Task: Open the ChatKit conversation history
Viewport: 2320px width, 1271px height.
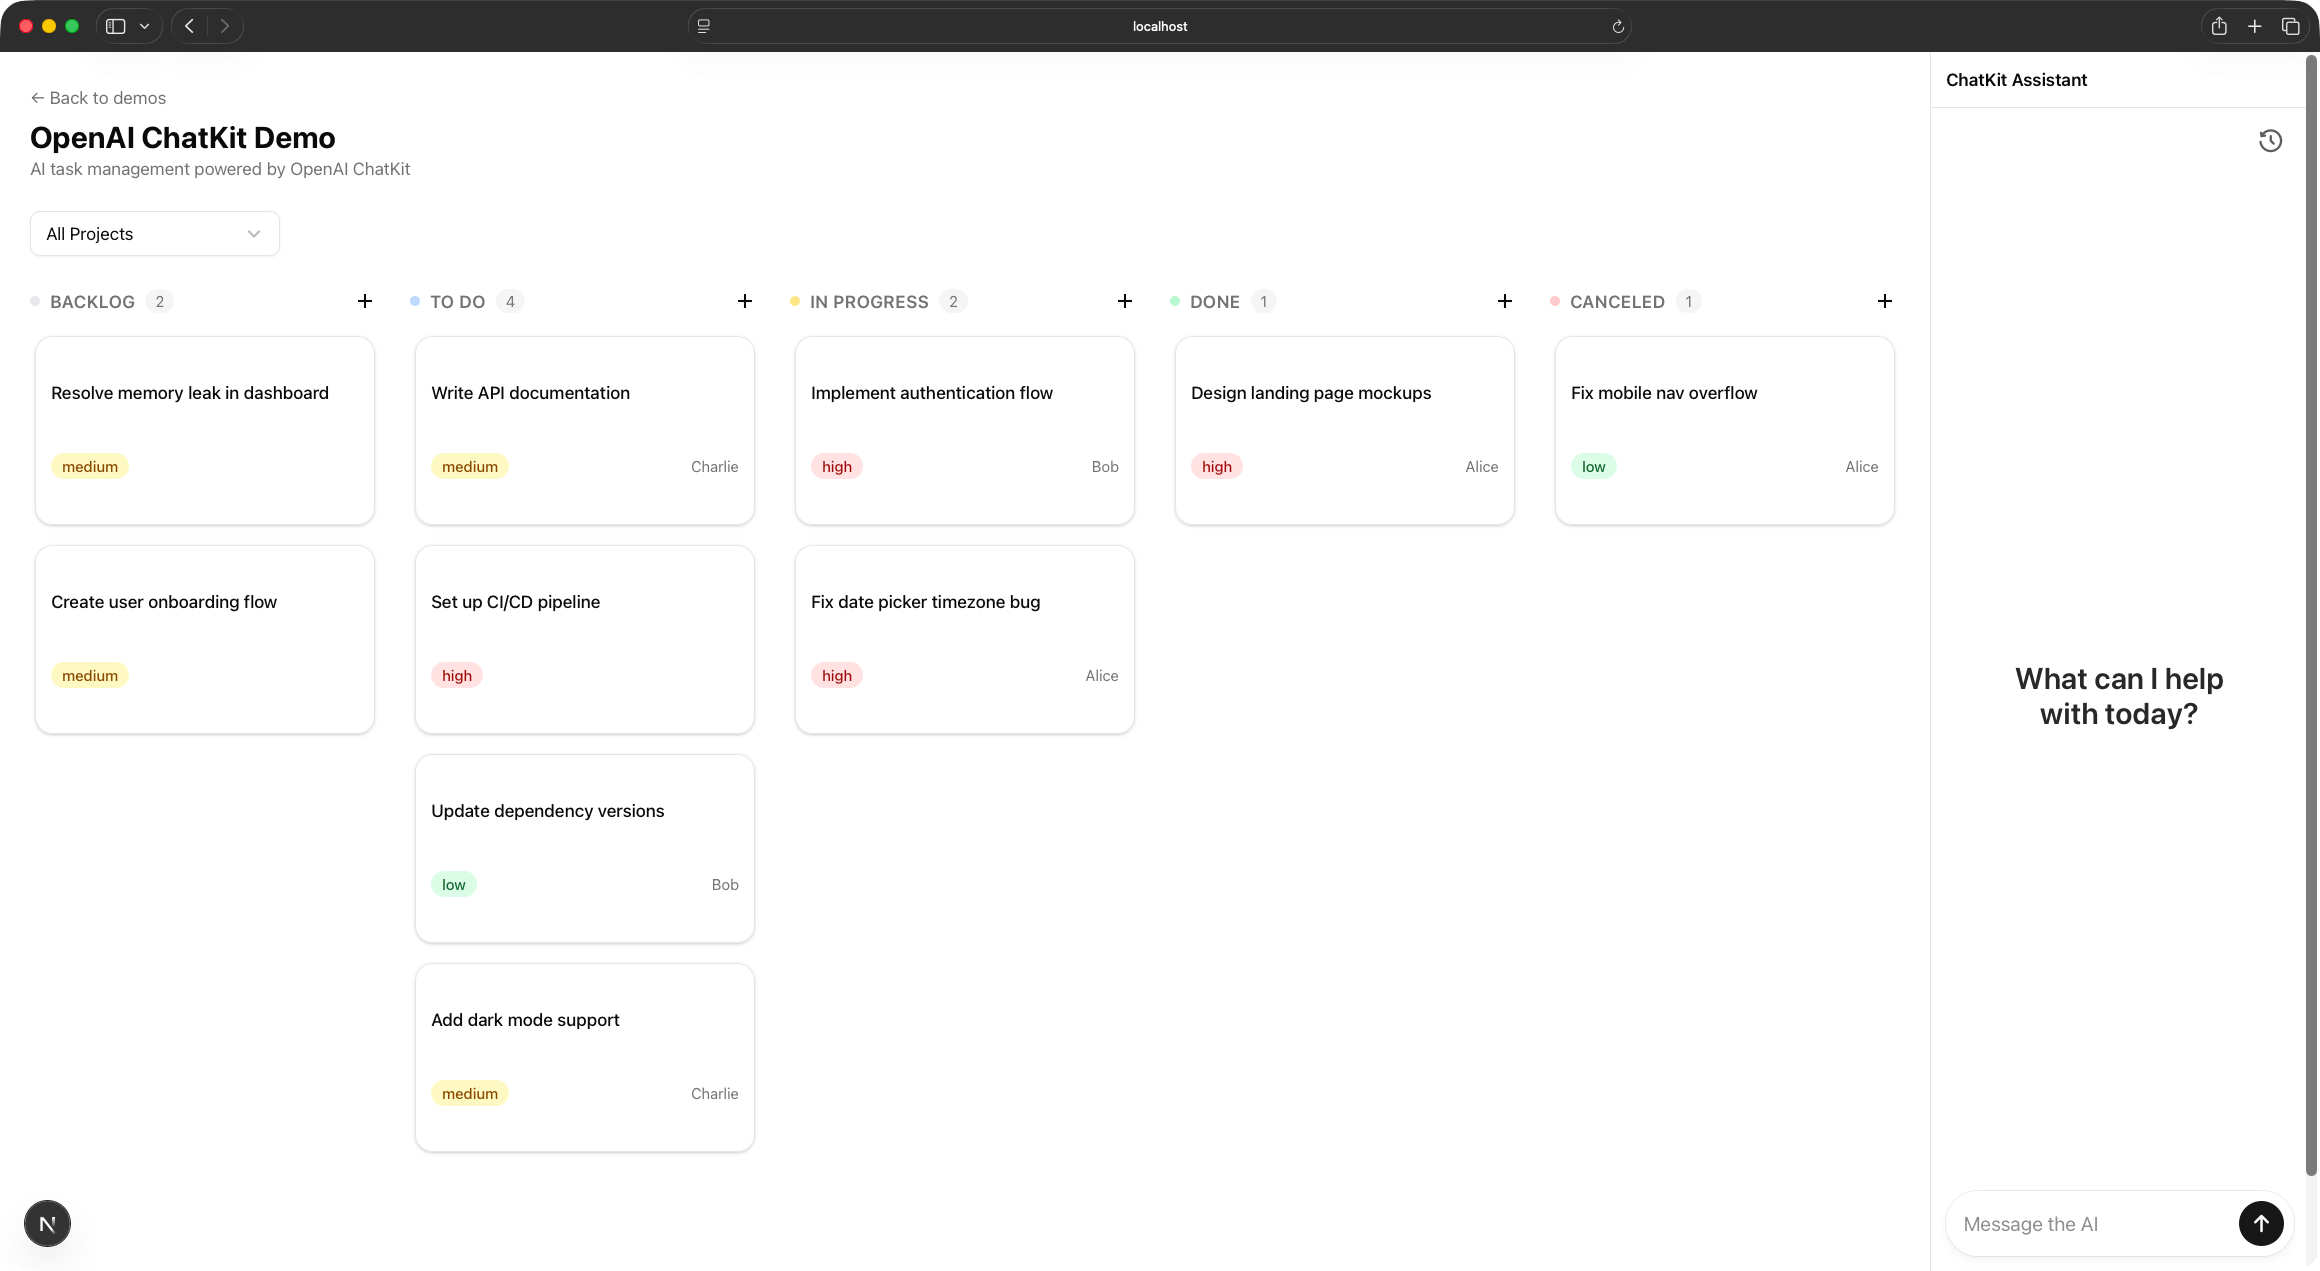Action: 2270,140
